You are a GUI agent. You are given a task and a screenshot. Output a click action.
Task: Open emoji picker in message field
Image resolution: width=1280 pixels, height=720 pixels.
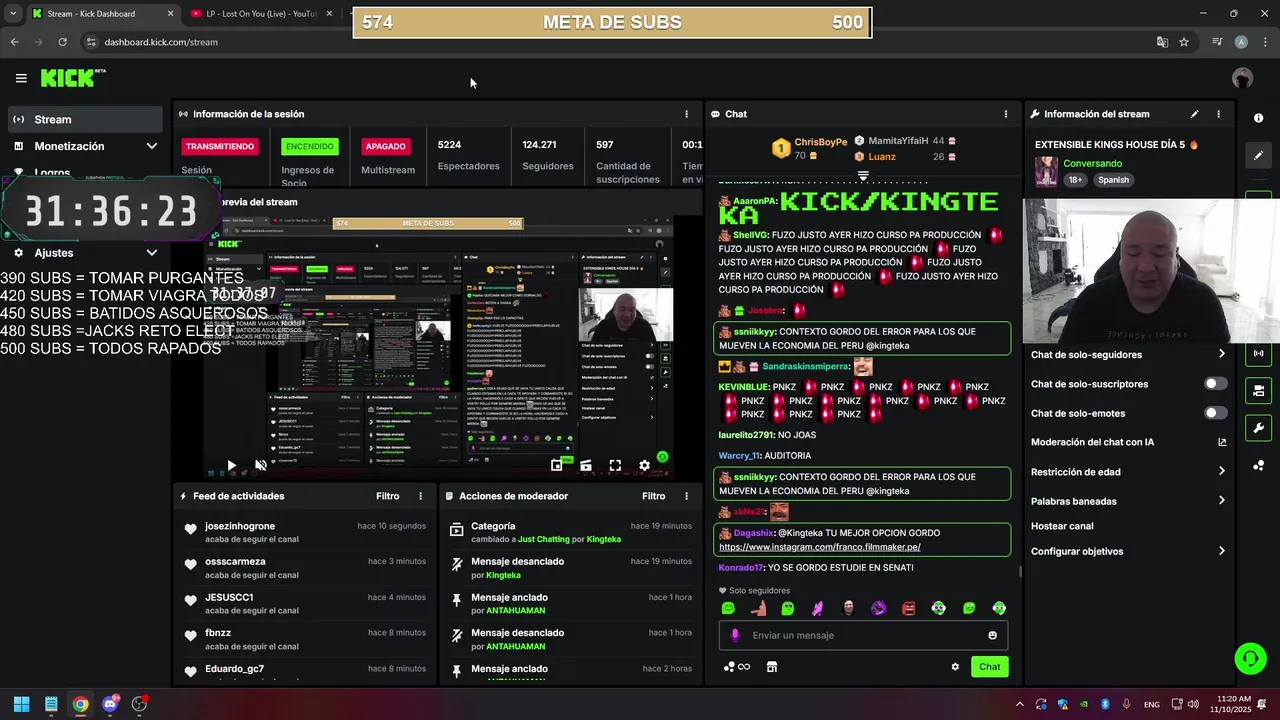click(992, 635)
